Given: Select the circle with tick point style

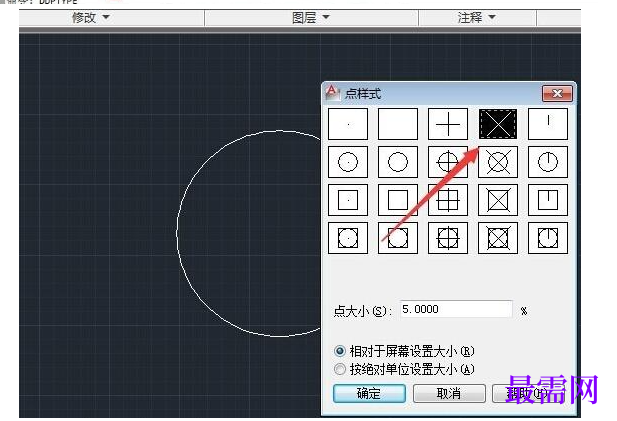Looking at the screenshot, I should (x=548, y=162).
